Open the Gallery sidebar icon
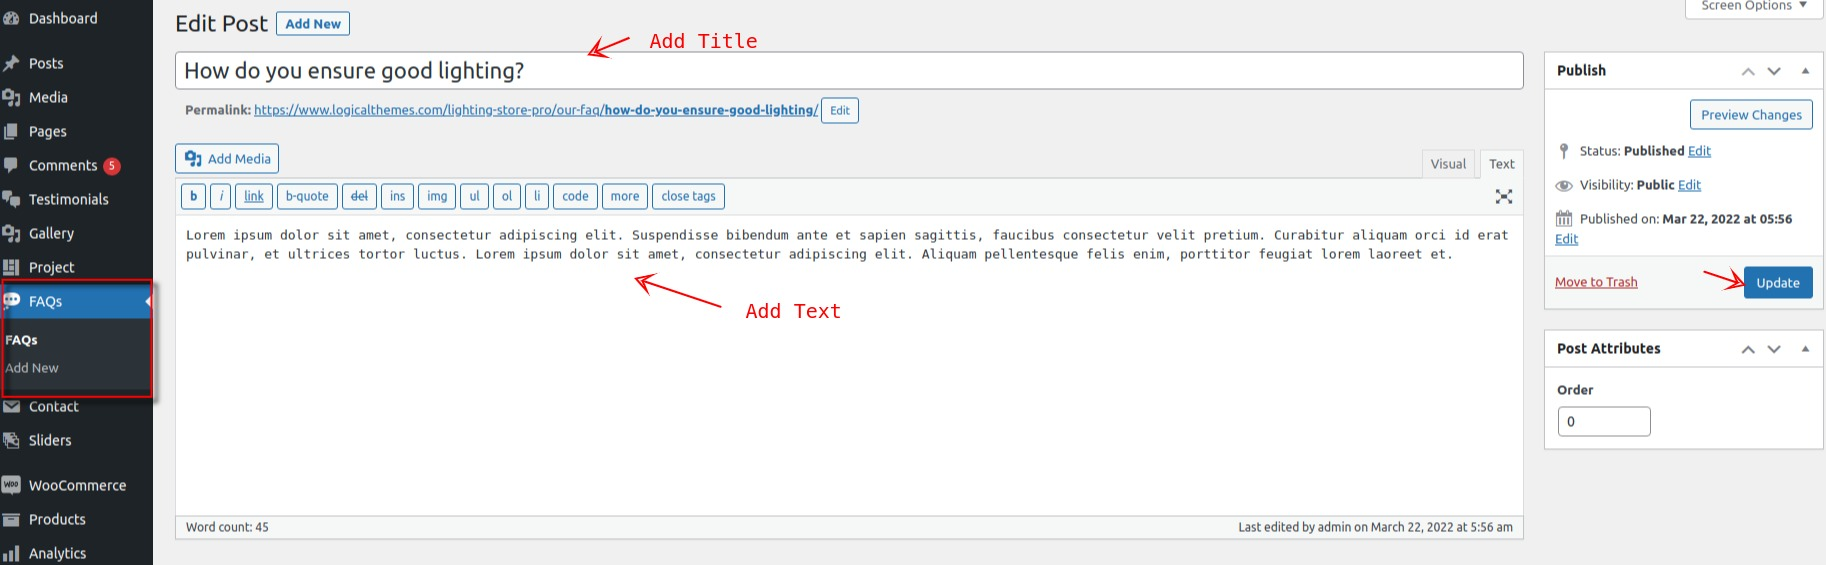The height and width of the screenshot is (565, 1826). [x=11, y=233]
